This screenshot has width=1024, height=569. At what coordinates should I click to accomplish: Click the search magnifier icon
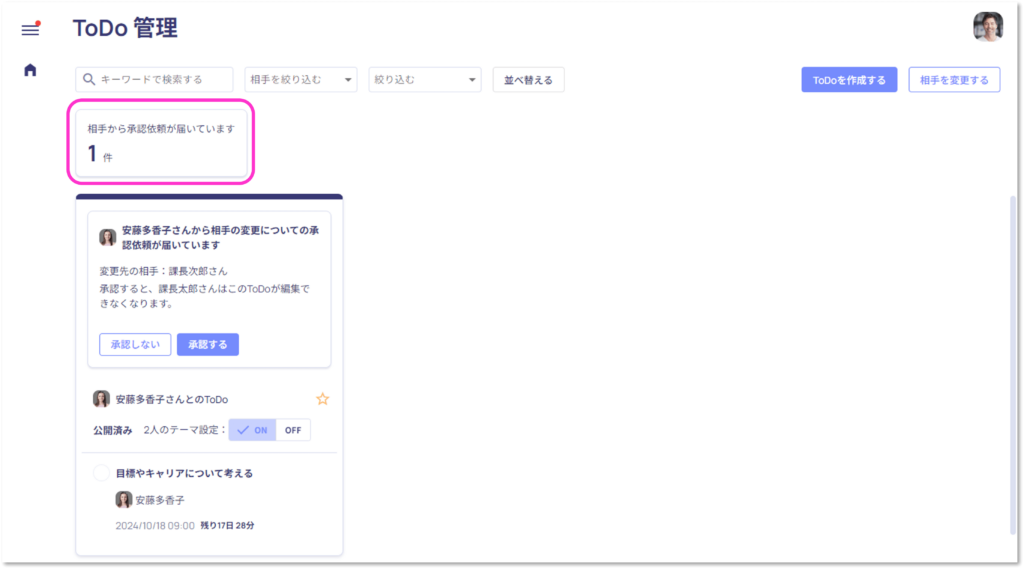(89, 80)
